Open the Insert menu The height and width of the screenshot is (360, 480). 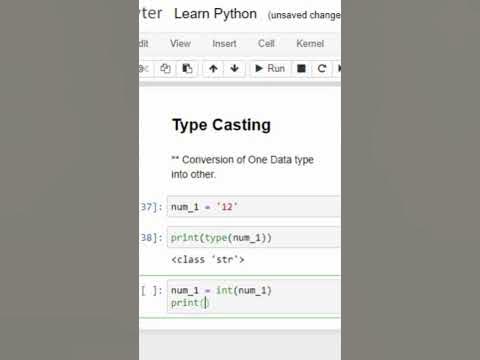coord(224,44)
